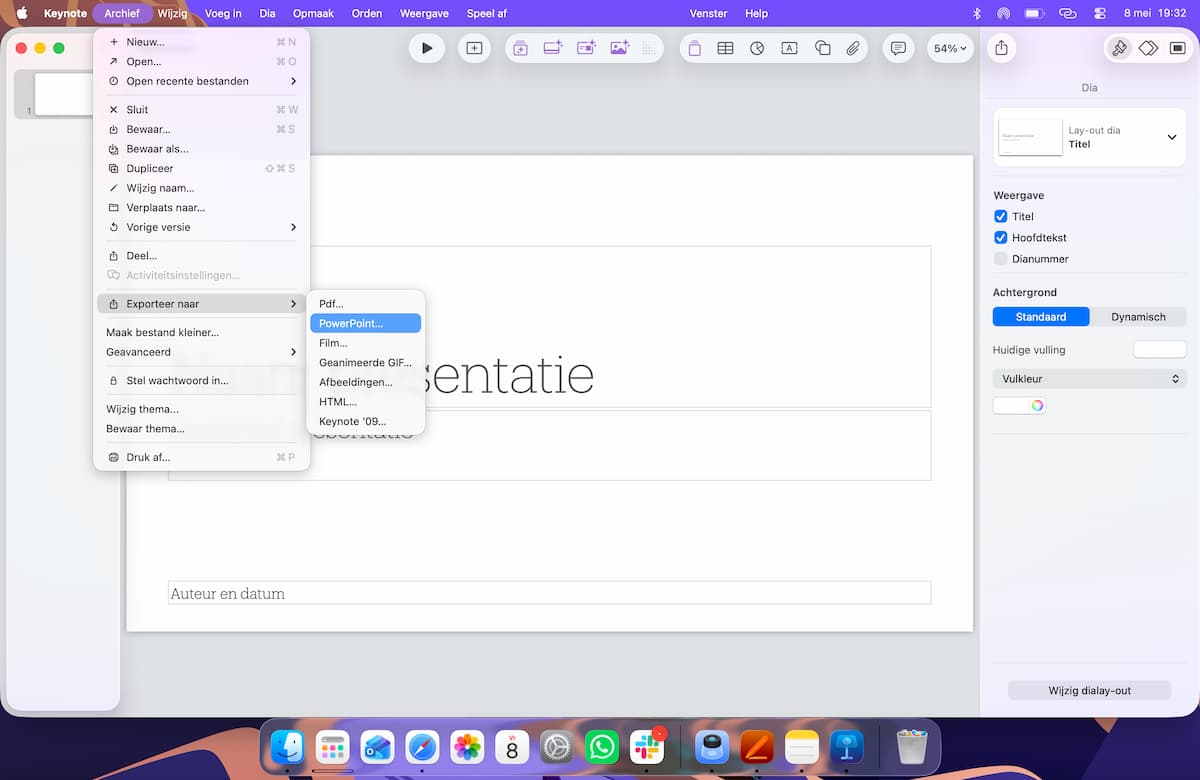Insert a shape from the toolbar
The width and height of the screenshot is (1200, 780).
pos(822,48)
